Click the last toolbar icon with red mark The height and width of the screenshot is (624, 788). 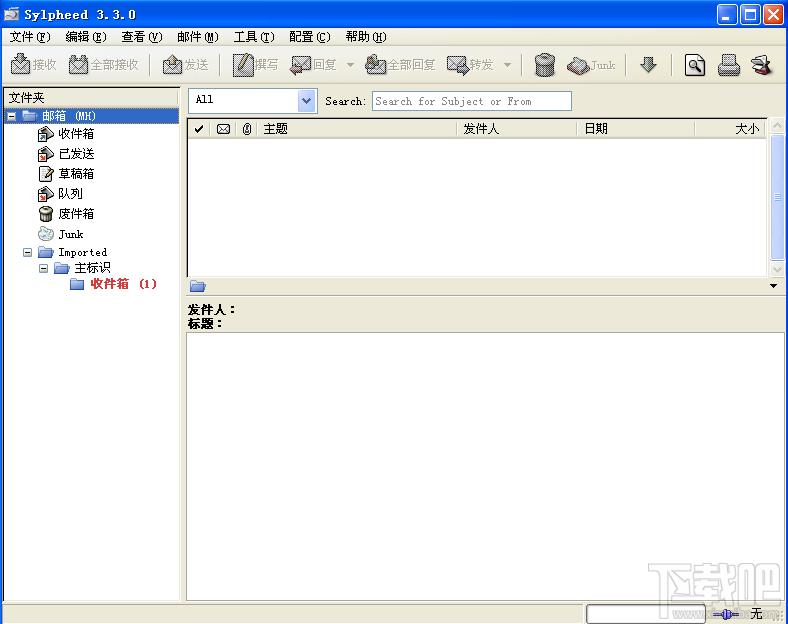[761, 65]
